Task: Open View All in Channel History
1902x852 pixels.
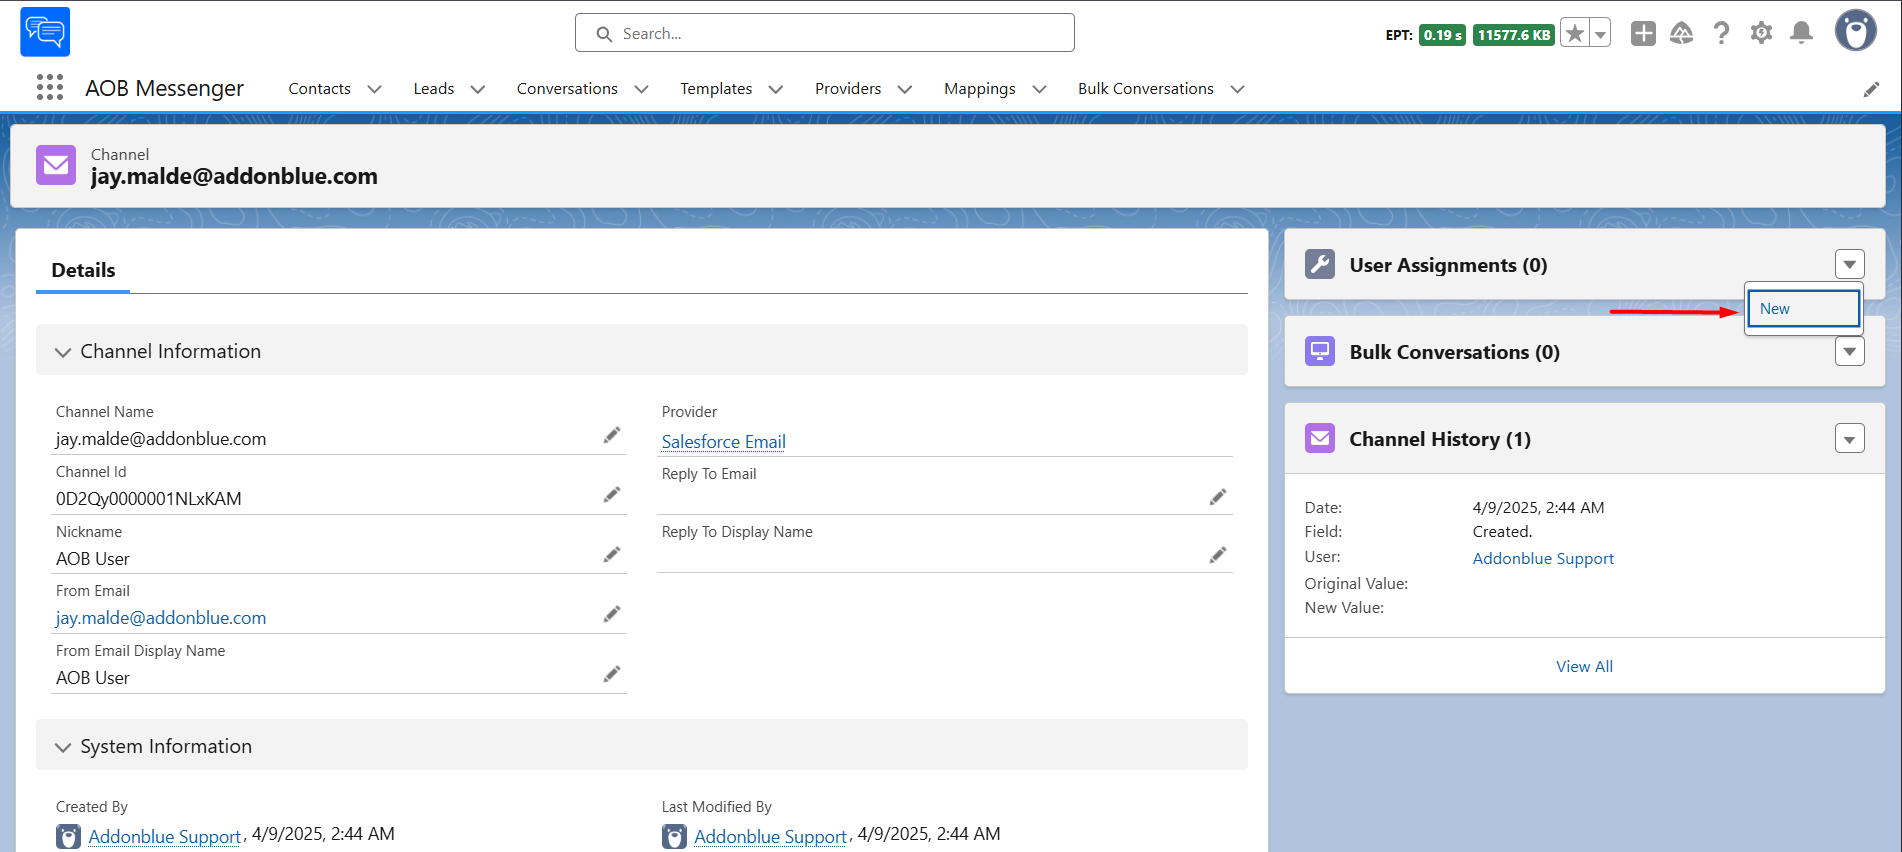Action: point(1584,667)
